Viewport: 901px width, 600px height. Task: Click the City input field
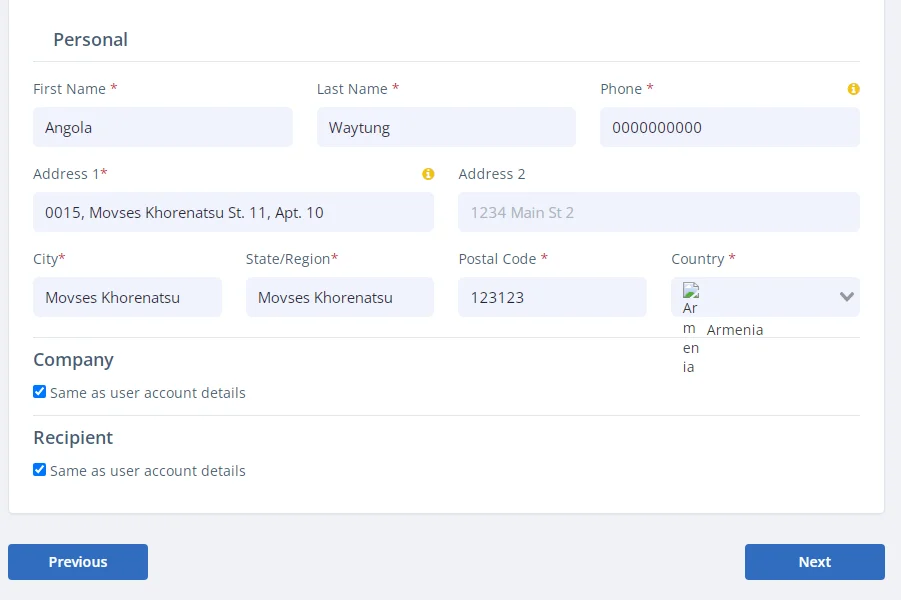[x=128, y=297]
